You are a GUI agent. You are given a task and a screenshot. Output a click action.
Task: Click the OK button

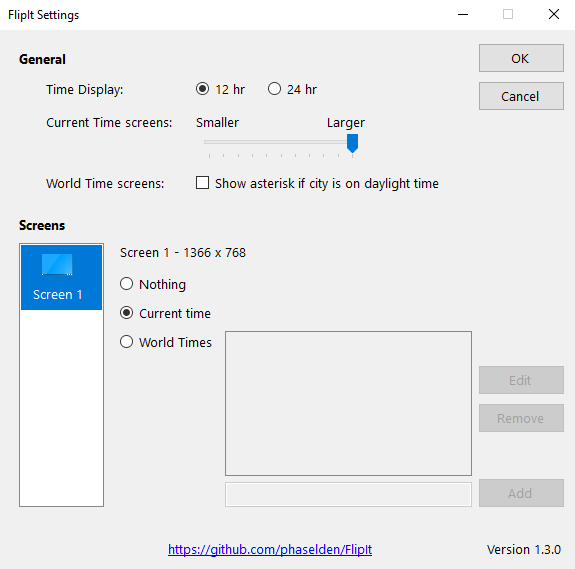tap(521, 58)
